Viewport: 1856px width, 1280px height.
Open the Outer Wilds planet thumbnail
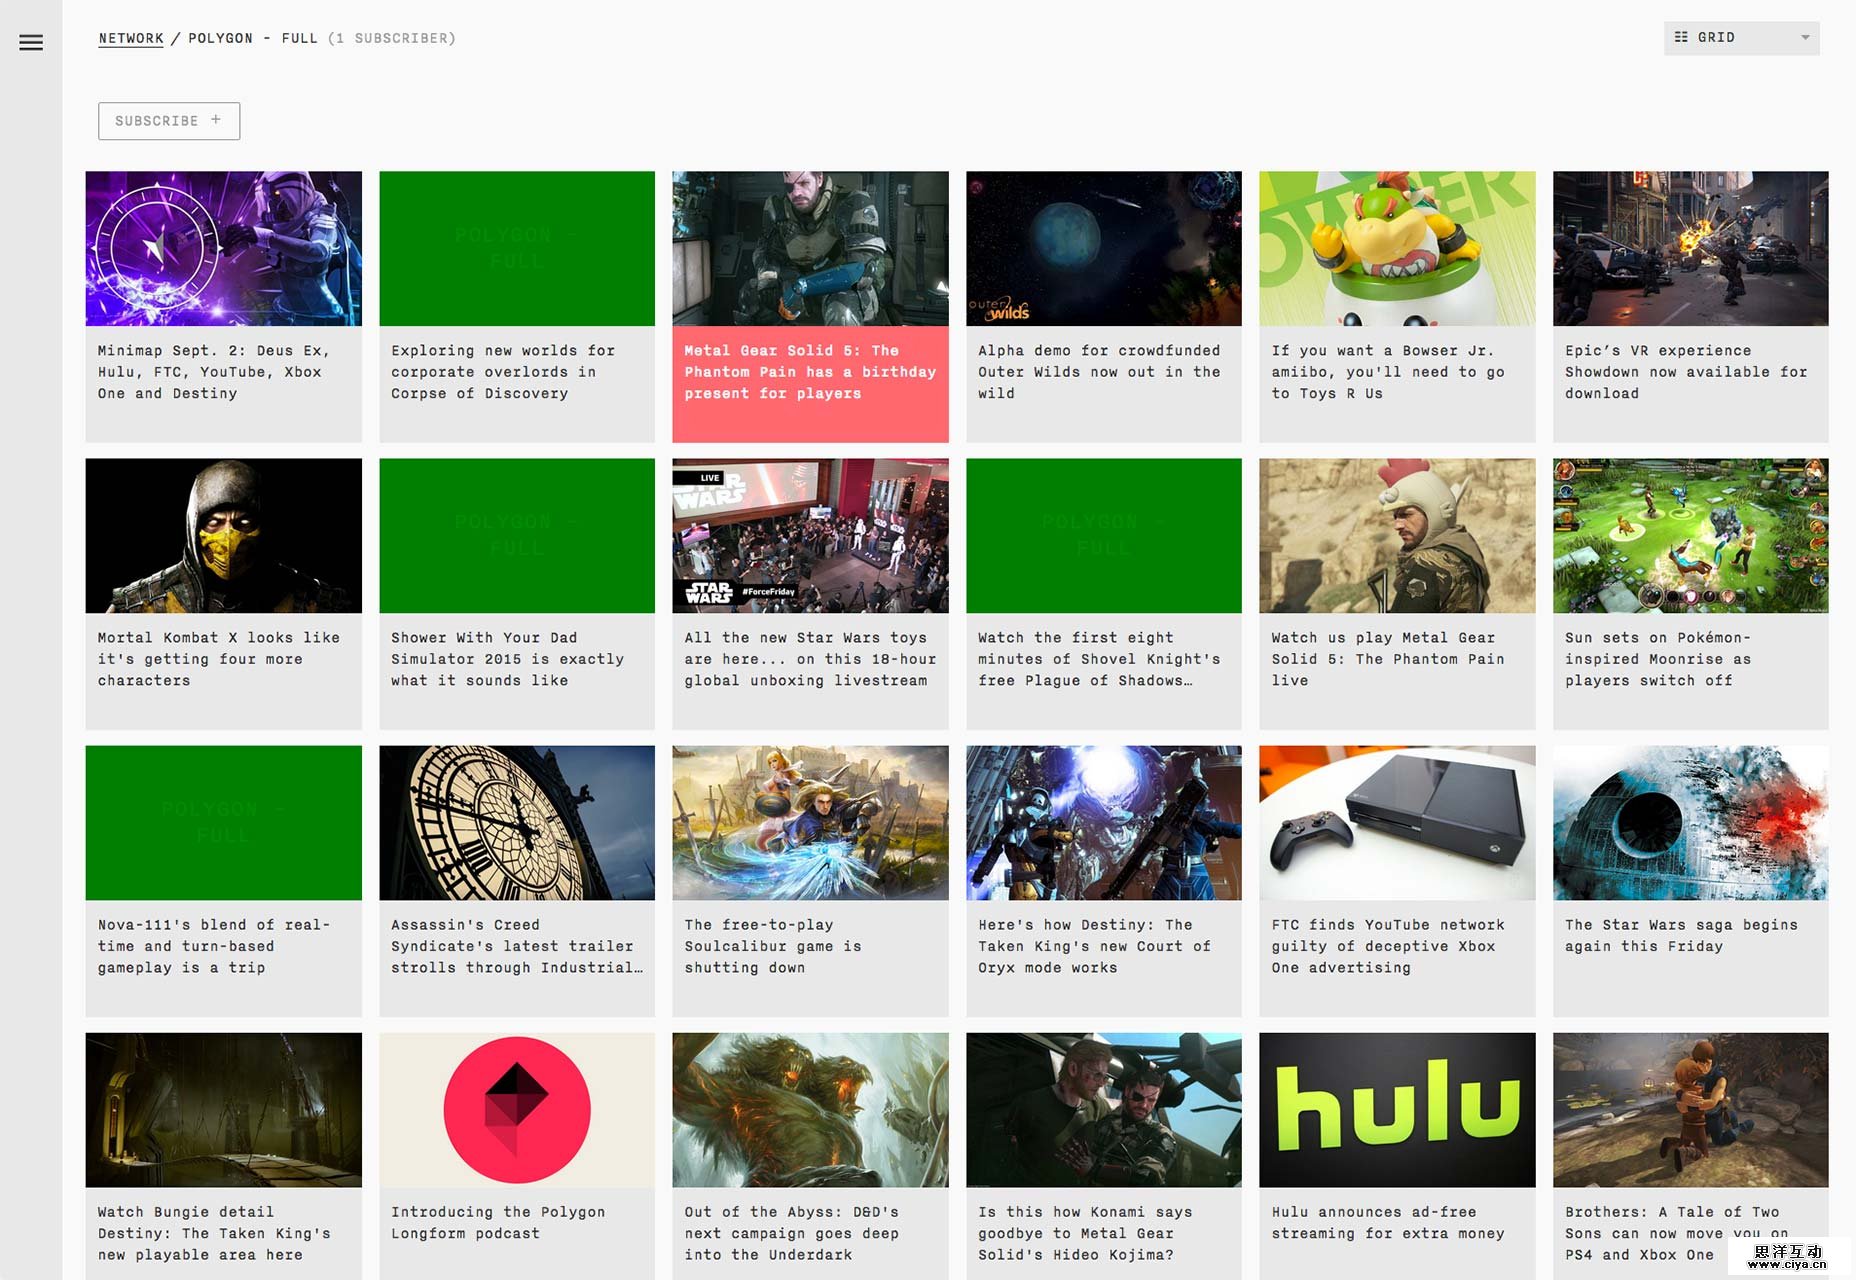point(1103,248)
